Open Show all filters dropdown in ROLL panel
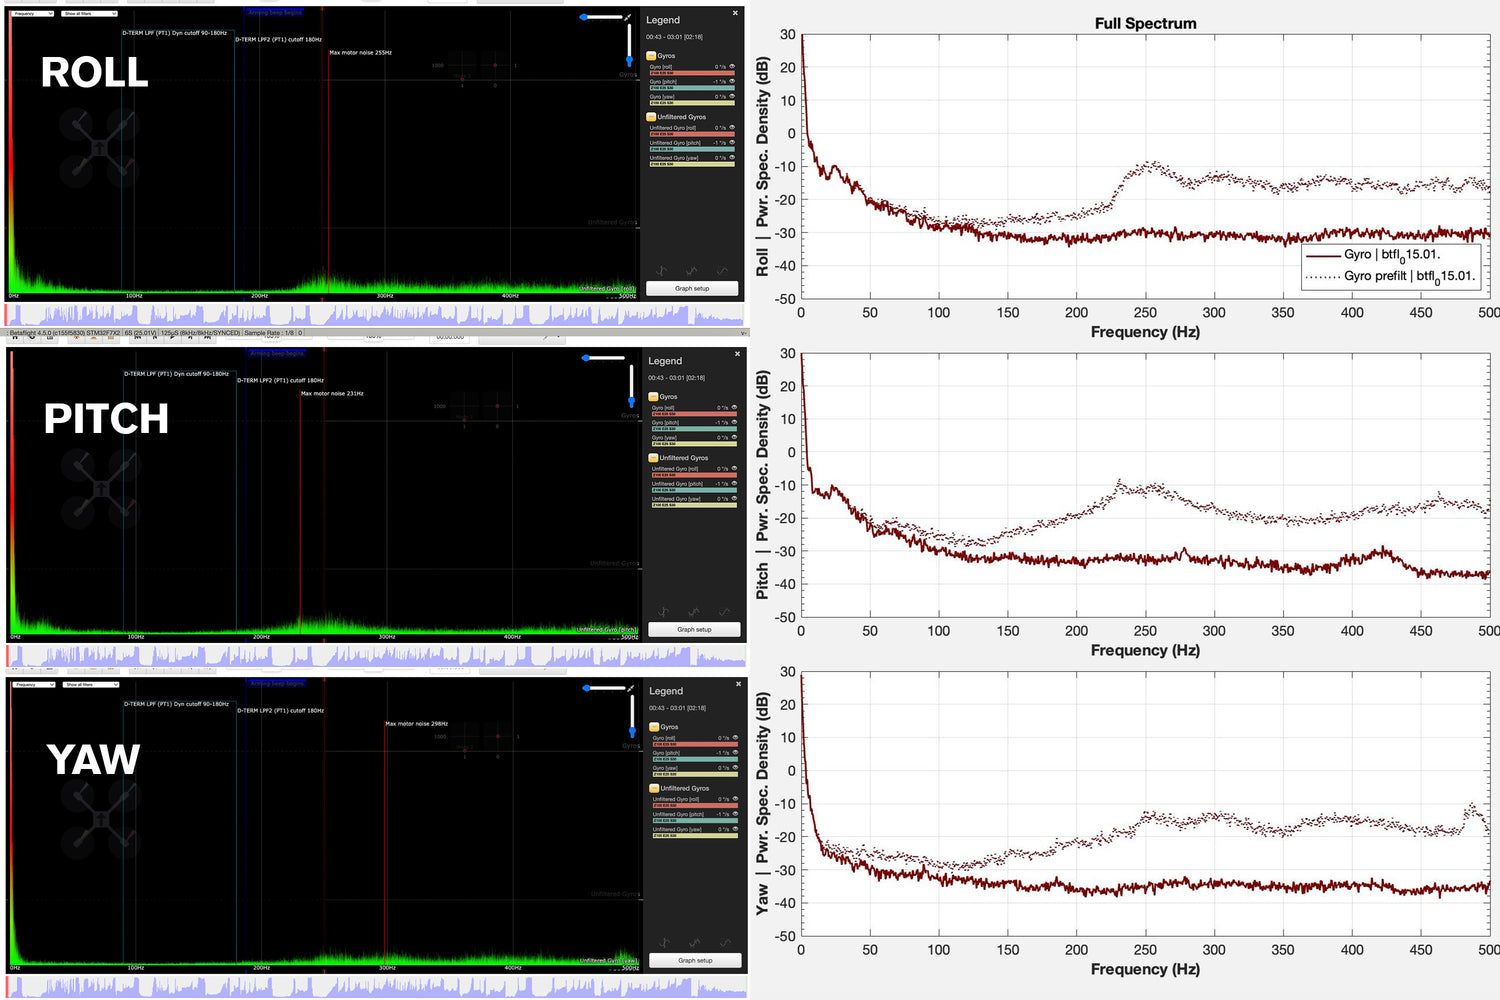This screenshot has width=1500, height=1000. tap(89, 14)
